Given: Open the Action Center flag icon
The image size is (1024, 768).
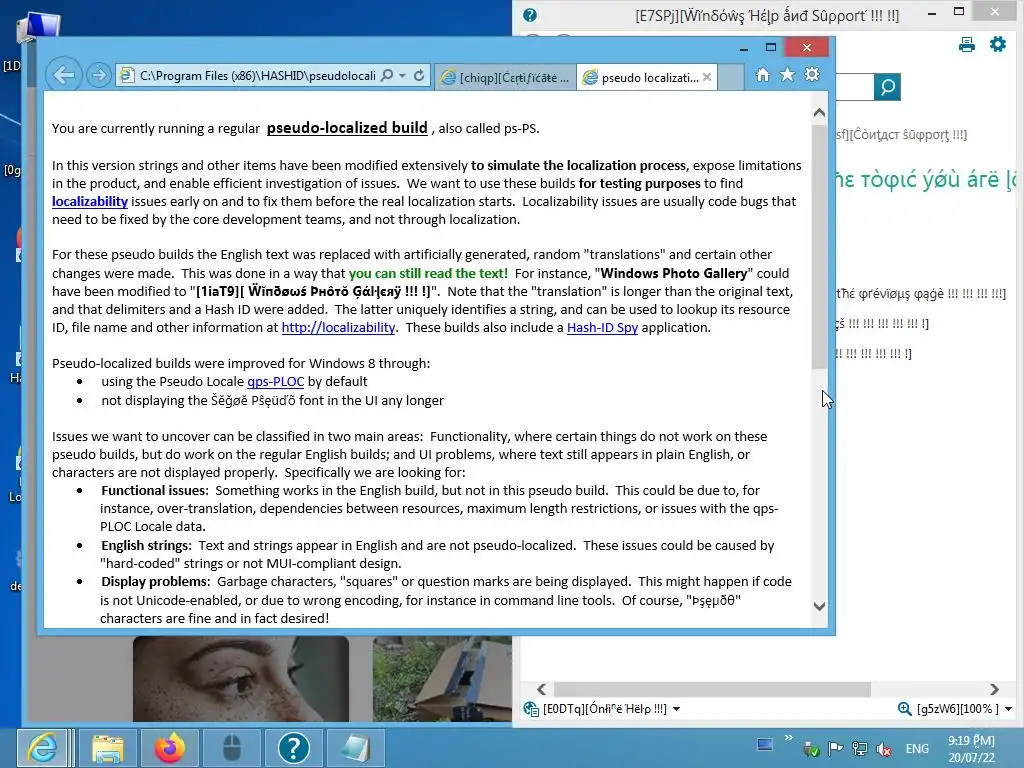Looking at the screenshot, I should [835, 749].
